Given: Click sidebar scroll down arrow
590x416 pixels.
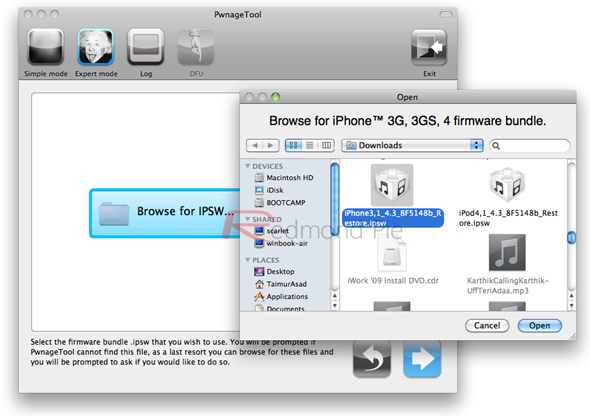Looking at the screenshot, I should (335, 305).
